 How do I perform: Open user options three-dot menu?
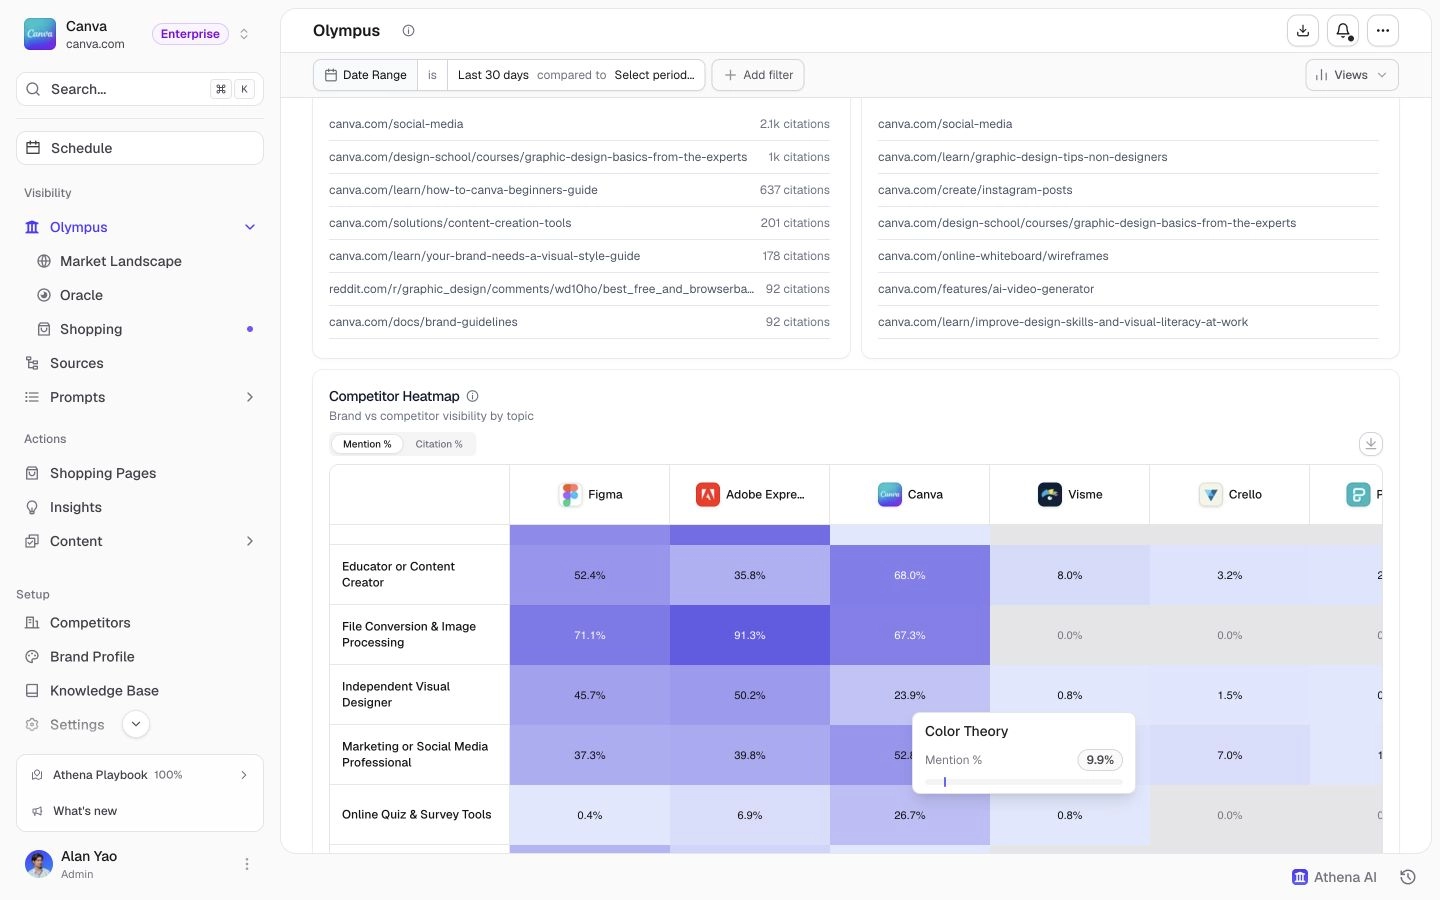(x=247, y=864)
